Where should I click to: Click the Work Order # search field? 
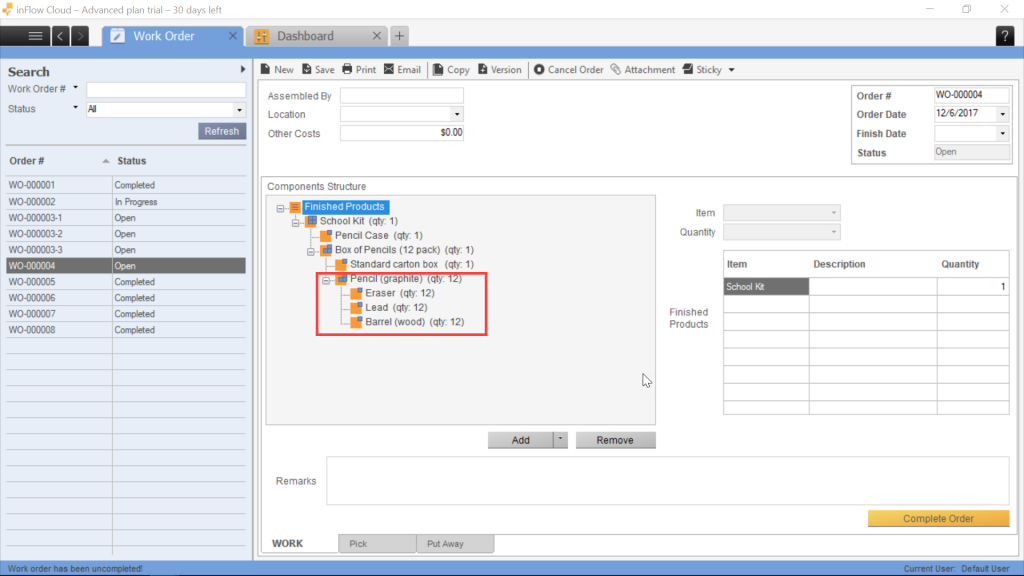point(166,89)
